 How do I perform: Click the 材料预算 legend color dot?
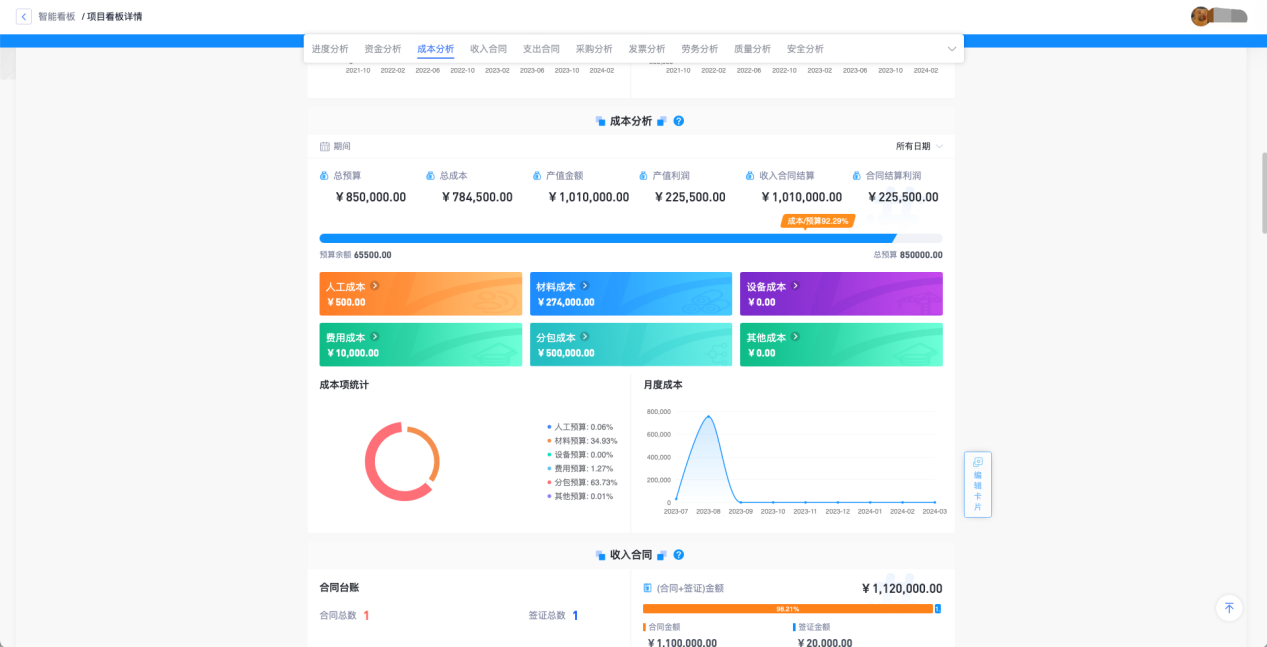click(551, 440)
